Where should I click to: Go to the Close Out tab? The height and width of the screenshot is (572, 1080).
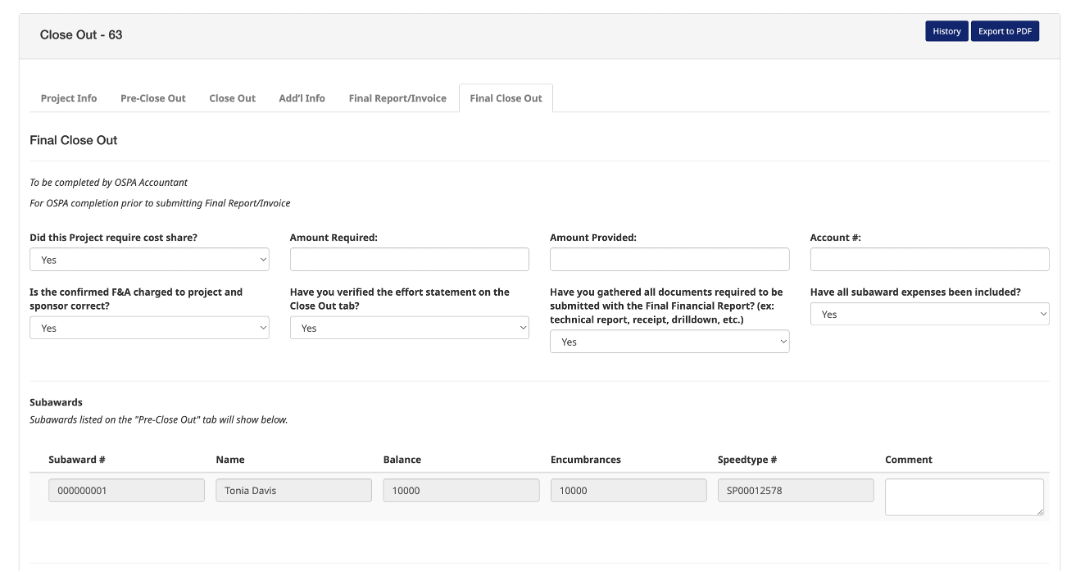(232, 98)
